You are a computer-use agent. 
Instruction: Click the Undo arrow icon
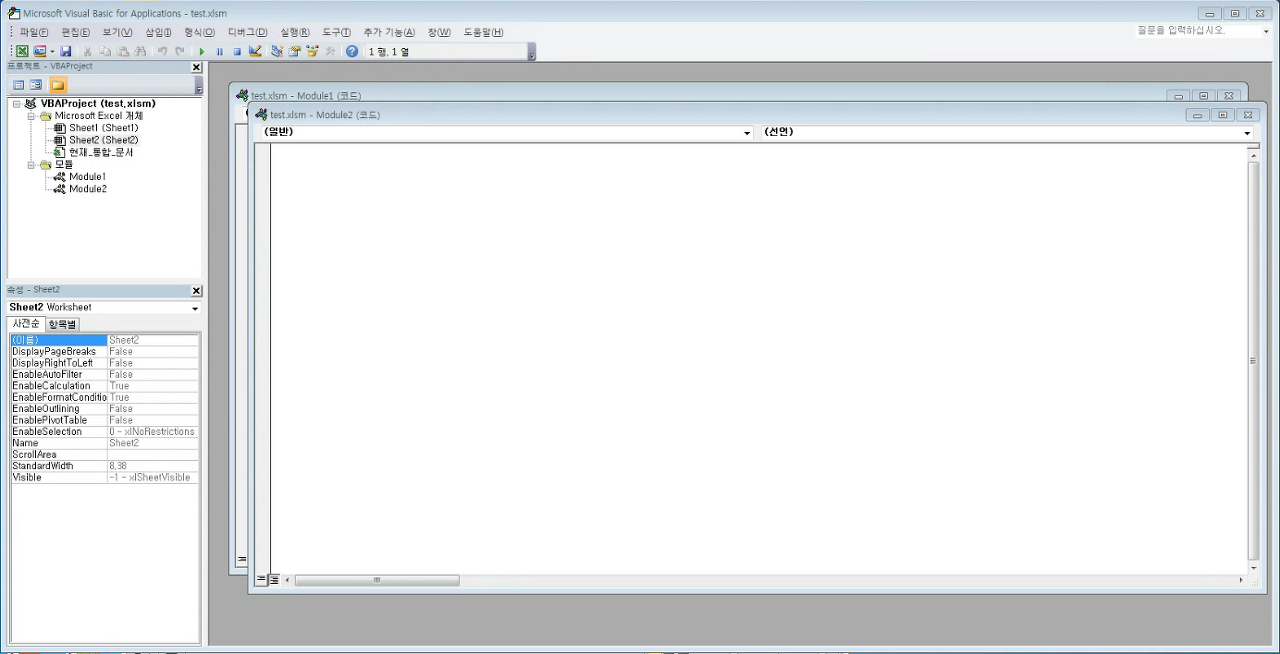[162, 51]
